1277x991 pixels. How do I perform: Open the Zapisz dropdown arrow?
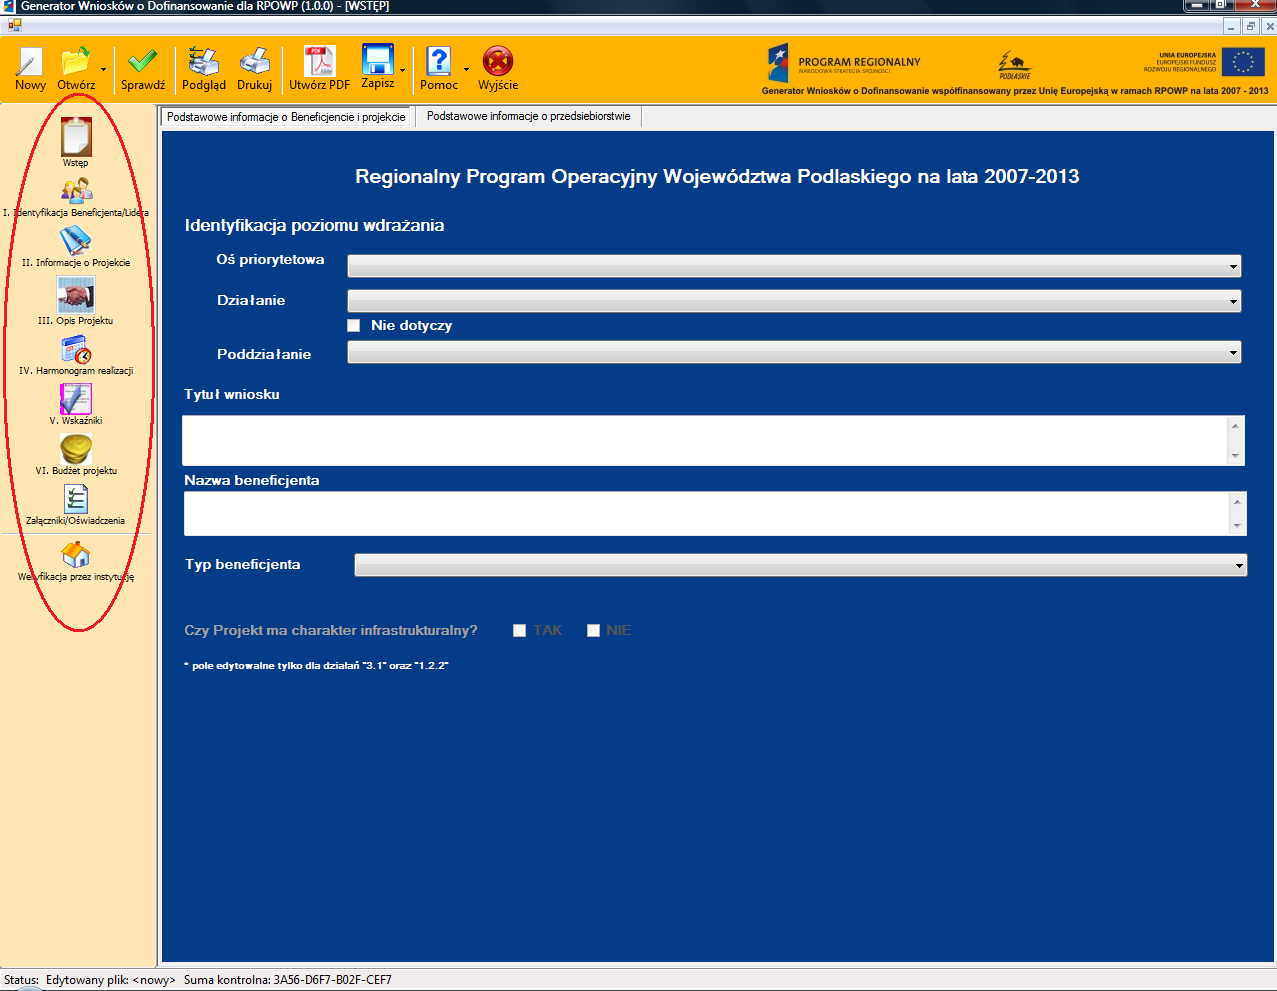point(402,70)
